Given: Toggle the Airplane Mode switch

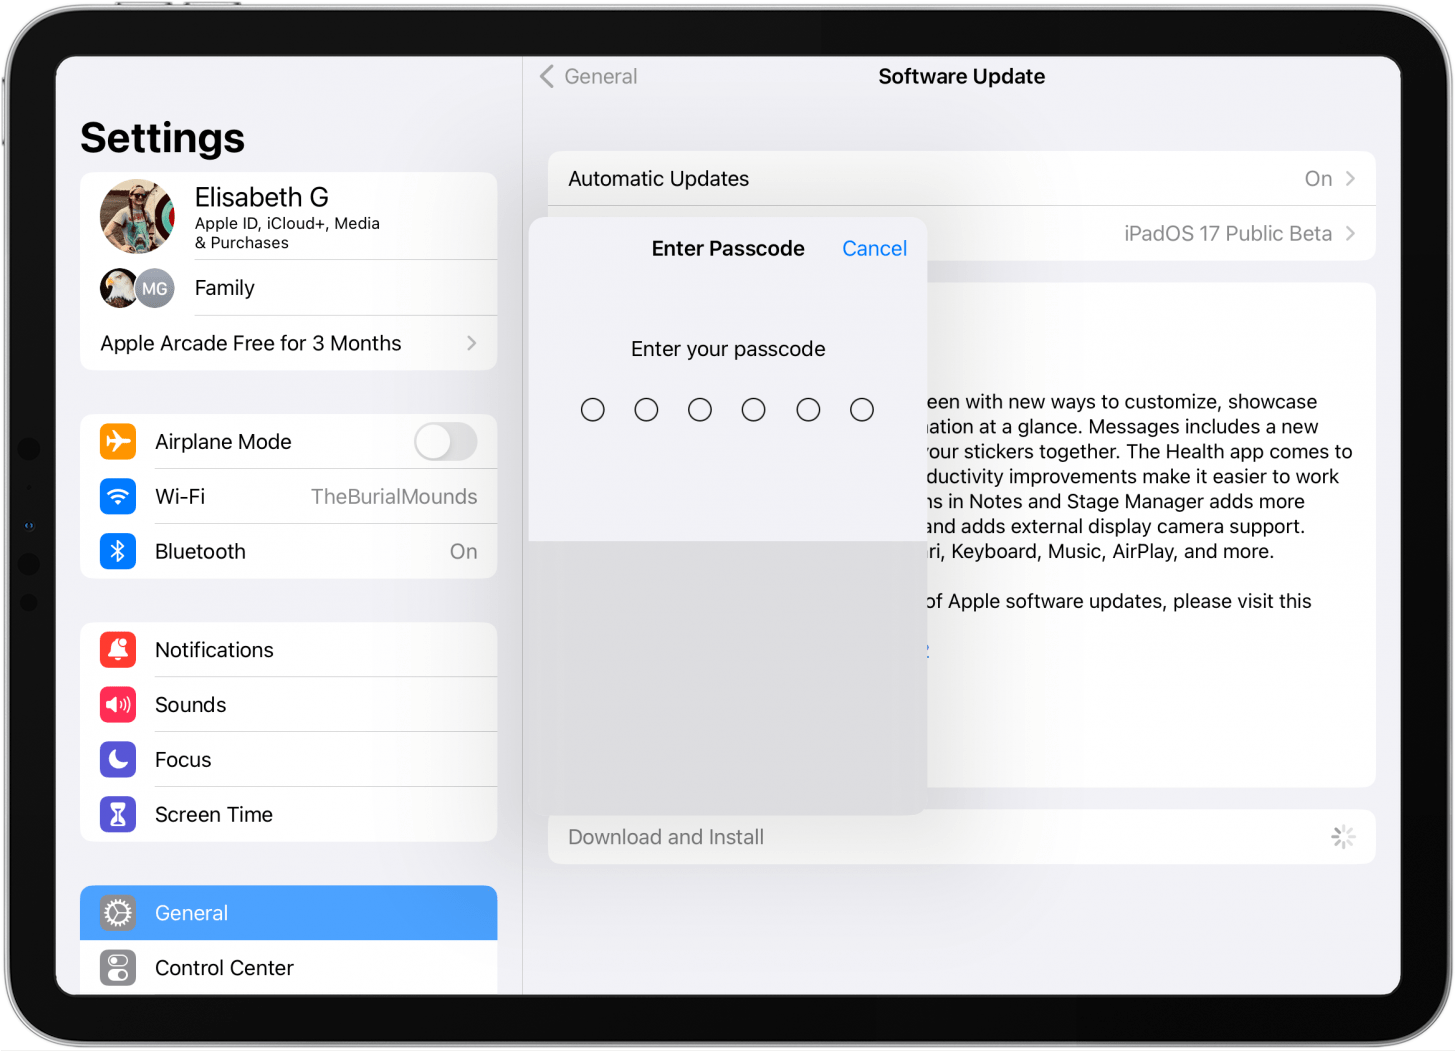Looking at the screenshot, I should pos(445,441).
